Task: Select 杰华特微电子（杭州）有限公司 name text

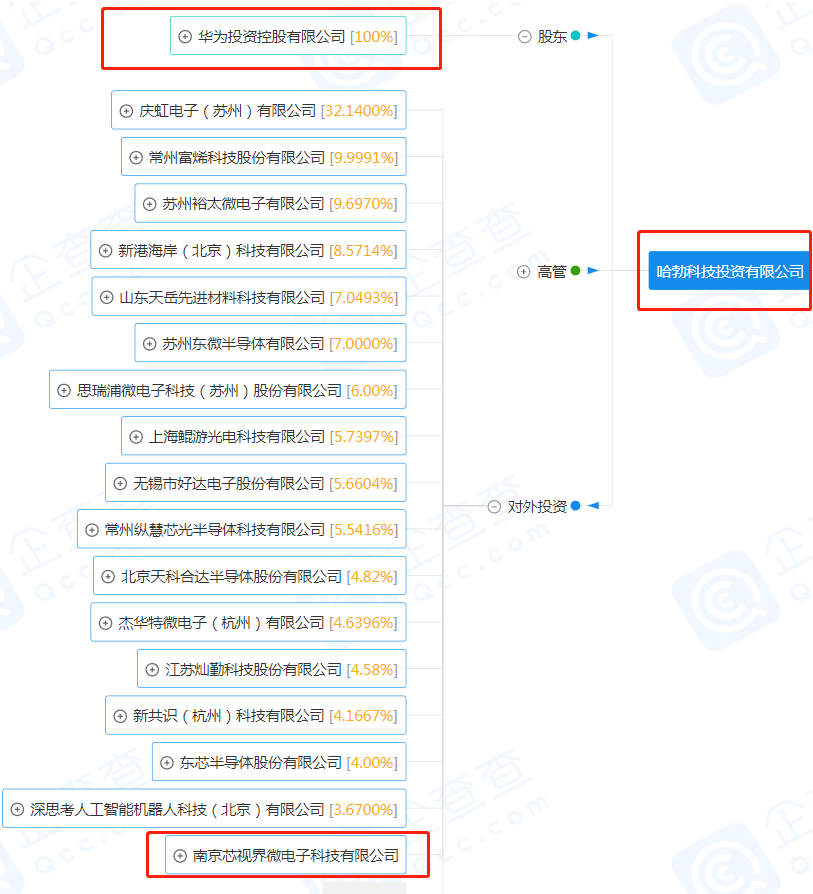Action: [x=221, y=623]
